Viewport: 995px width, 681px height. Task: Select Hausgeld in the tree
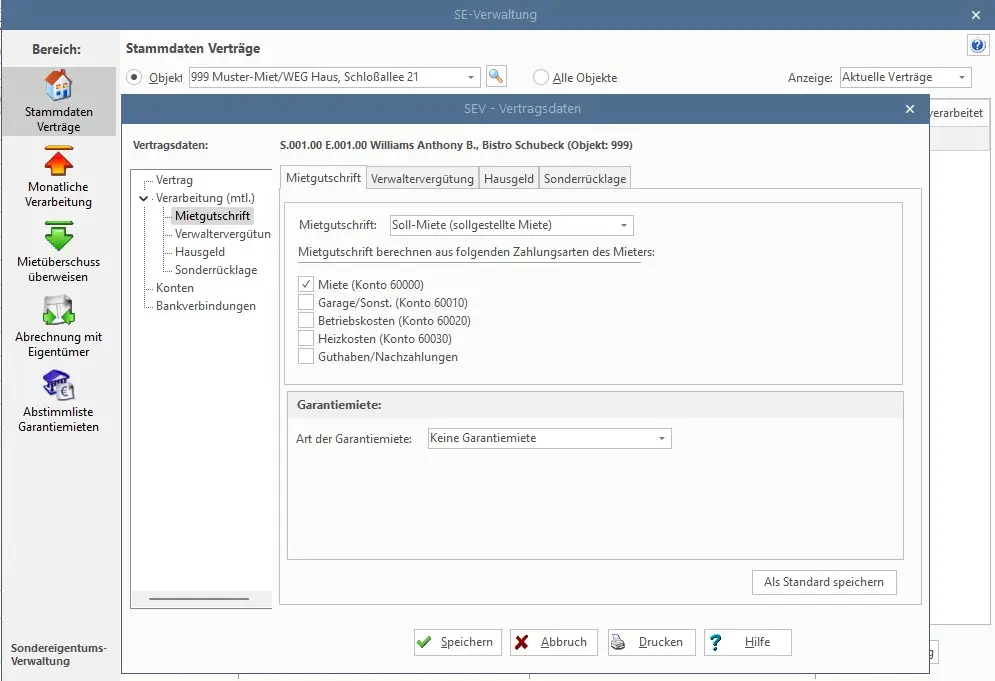pos(200,252)
